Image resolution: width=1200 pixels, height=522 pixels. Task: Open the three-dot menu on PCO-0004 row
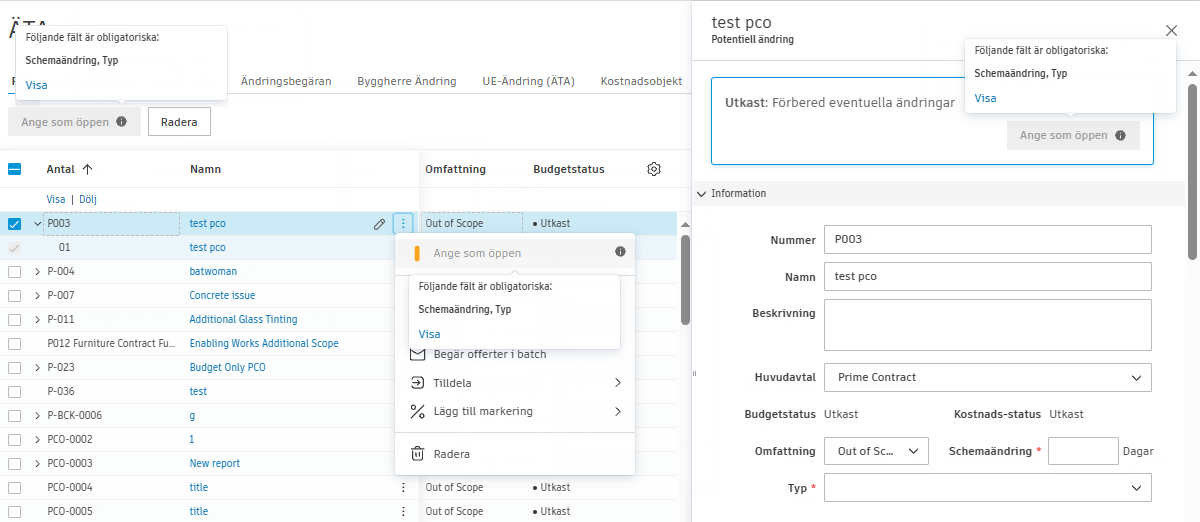[x=403, y=488]
